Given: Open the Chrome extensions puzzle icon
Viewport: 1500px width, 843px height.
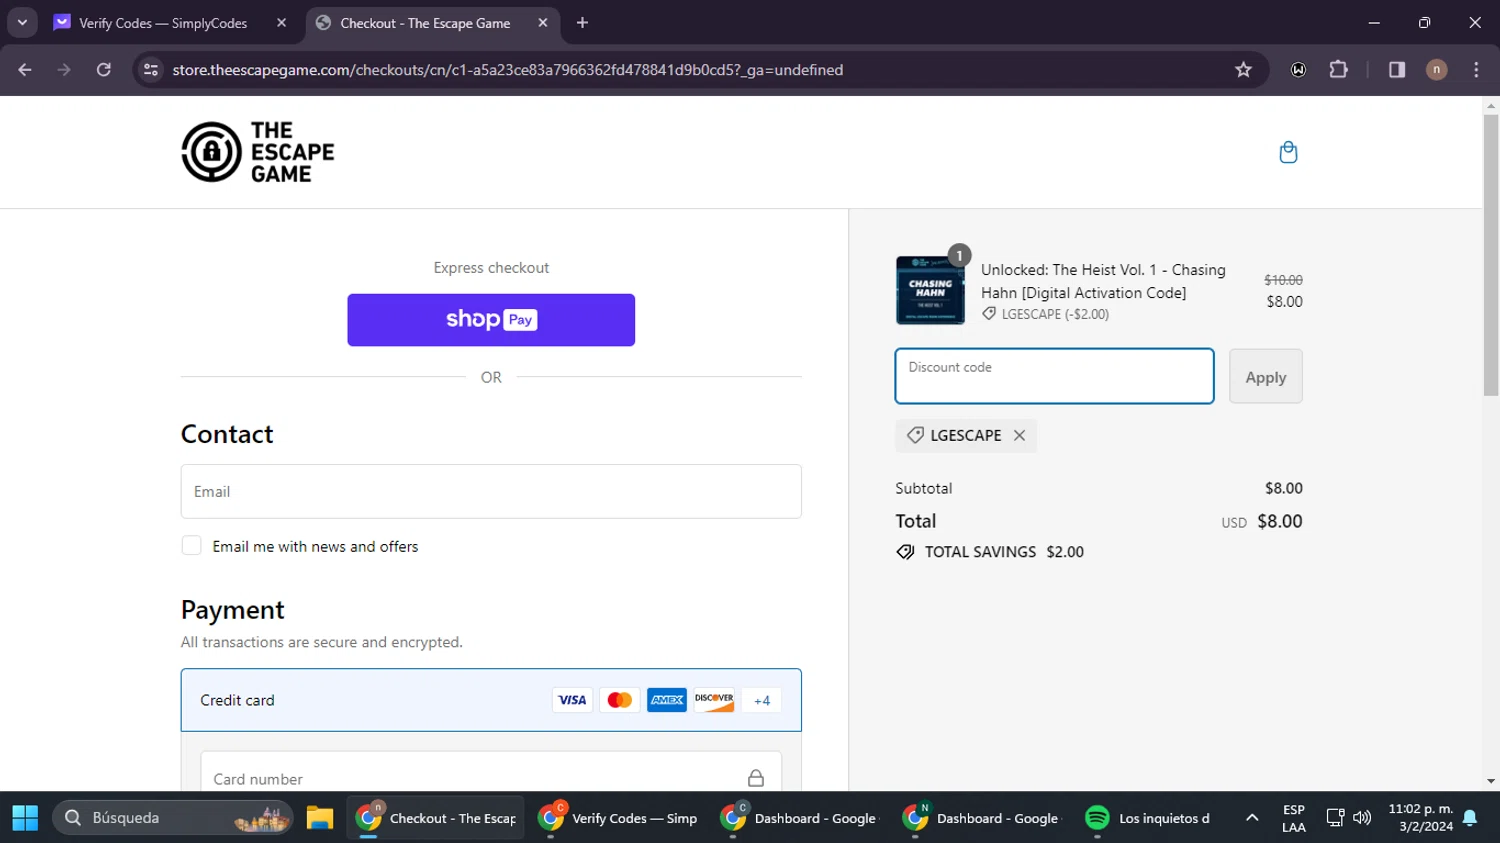Looking at the screenshot, I should tap(1338, 70).
